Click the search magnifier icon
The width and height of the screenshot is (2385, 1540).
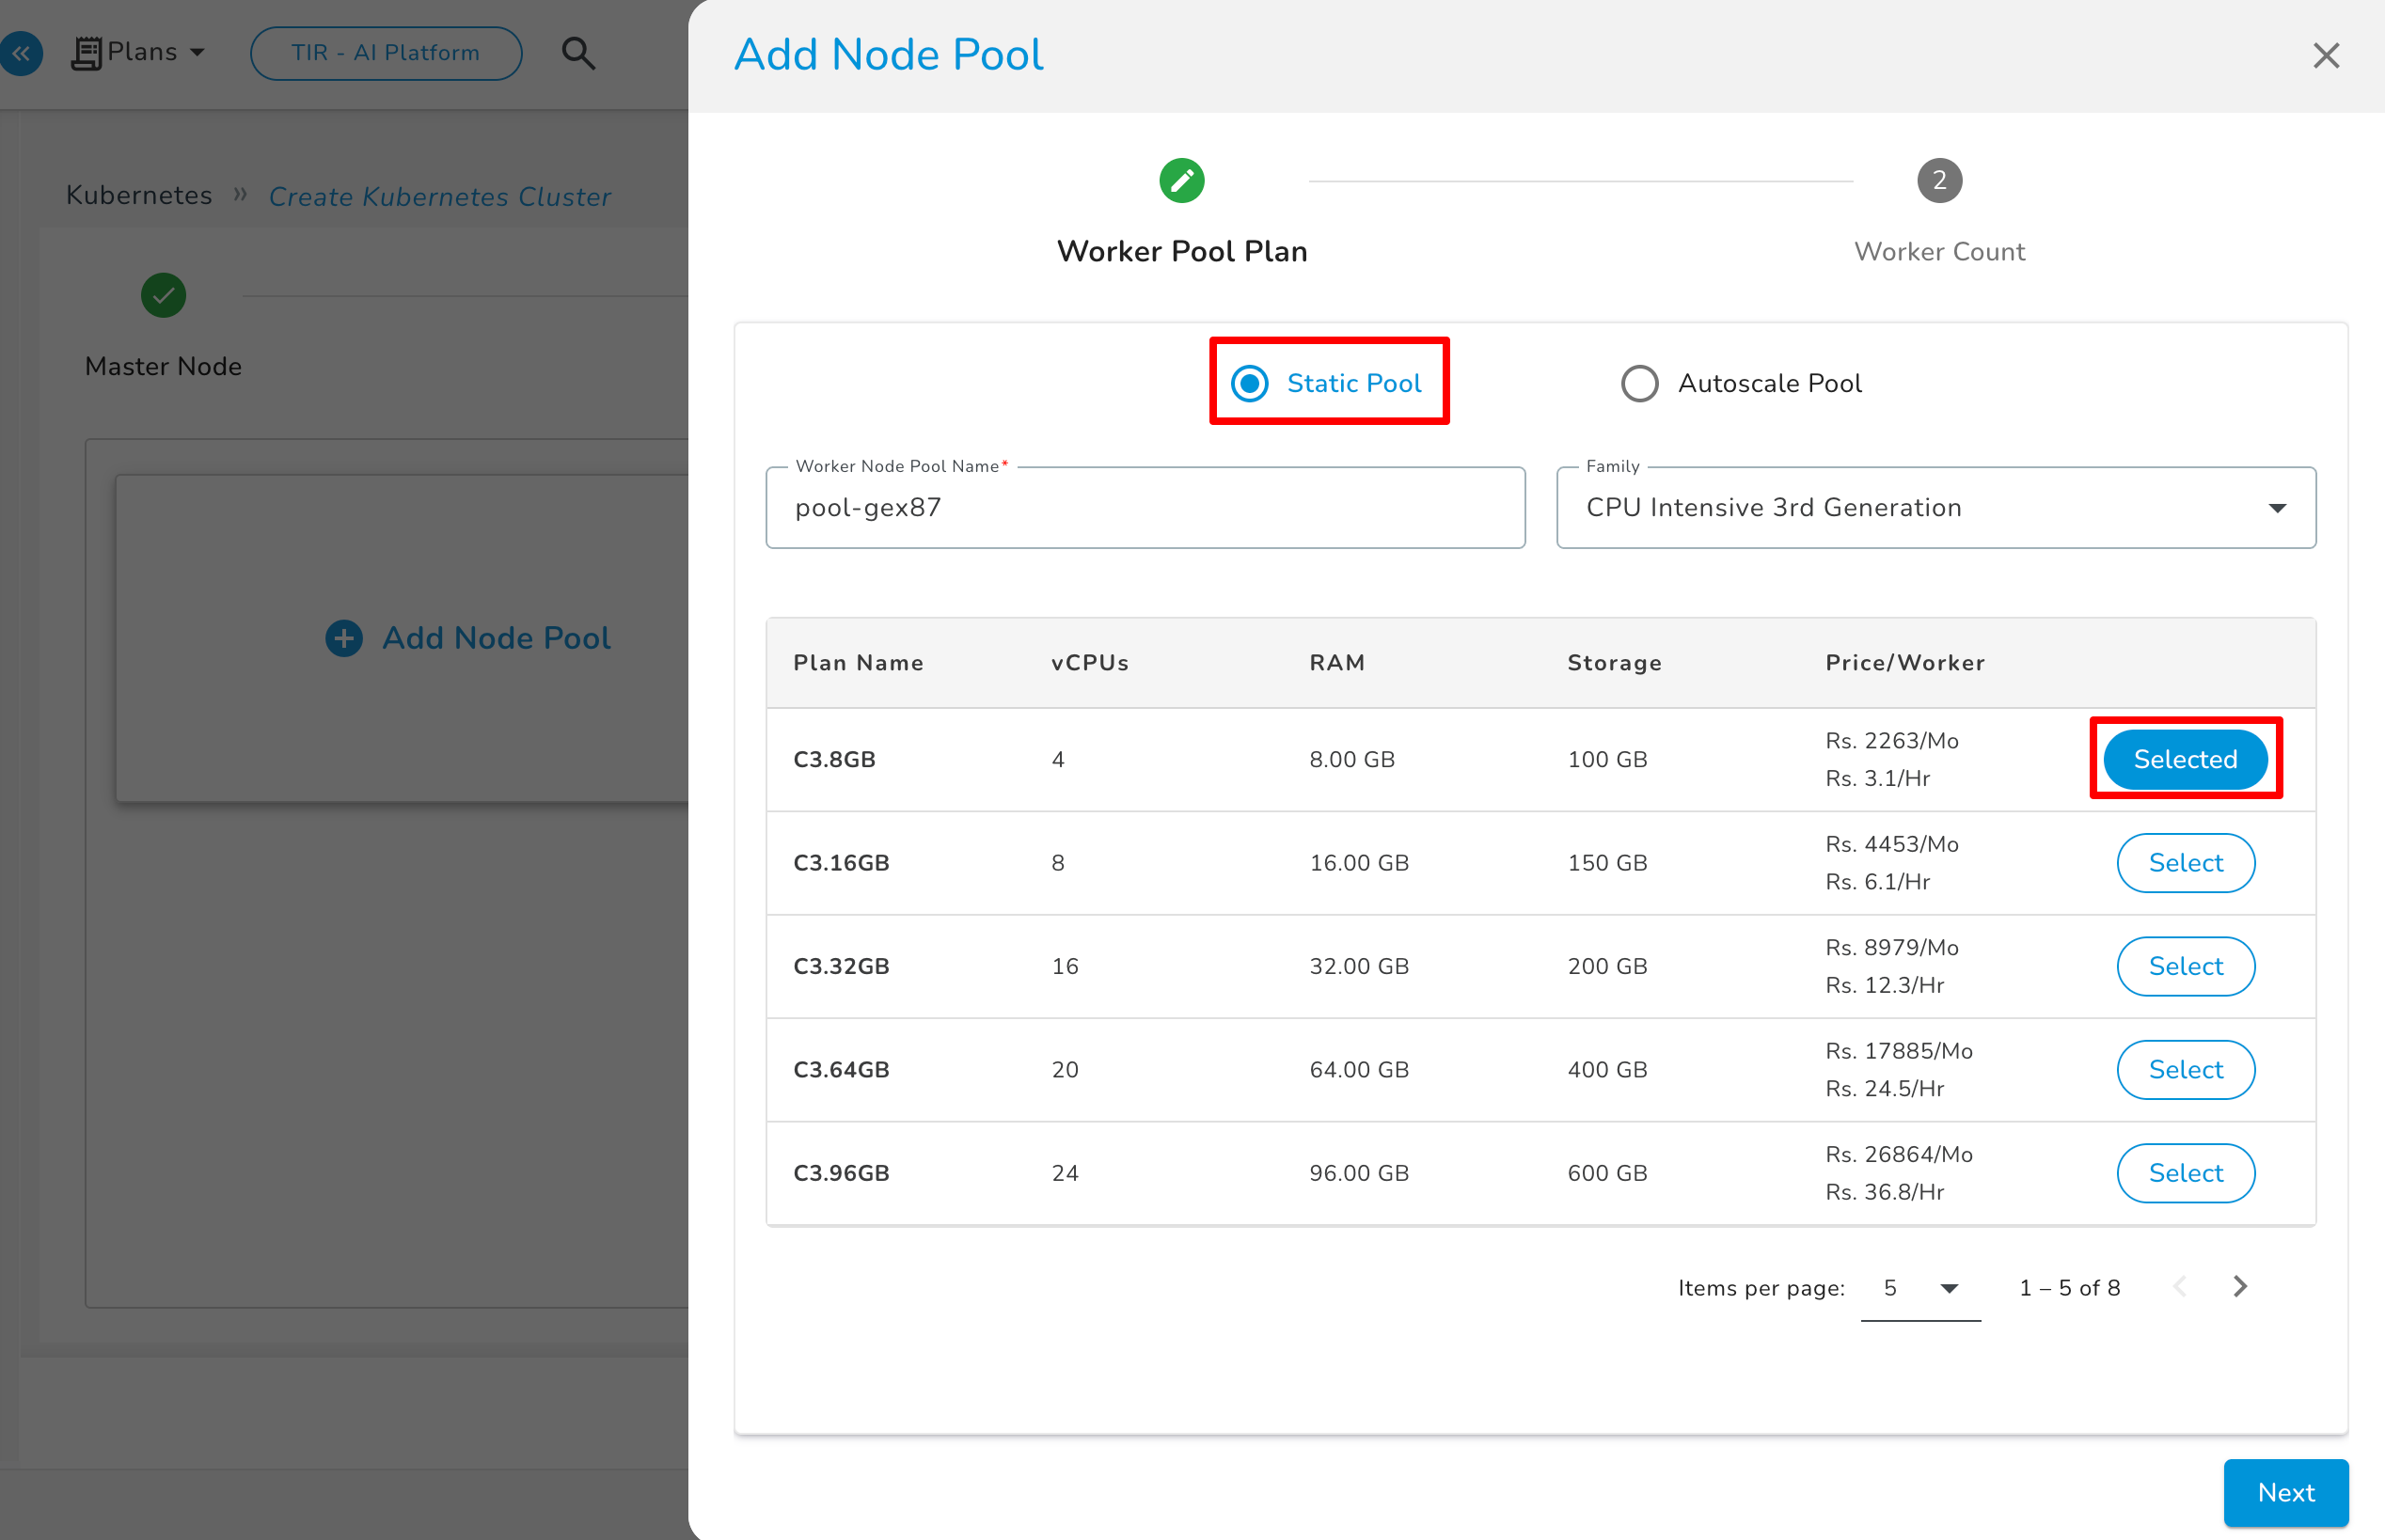(x=578, y=53)
